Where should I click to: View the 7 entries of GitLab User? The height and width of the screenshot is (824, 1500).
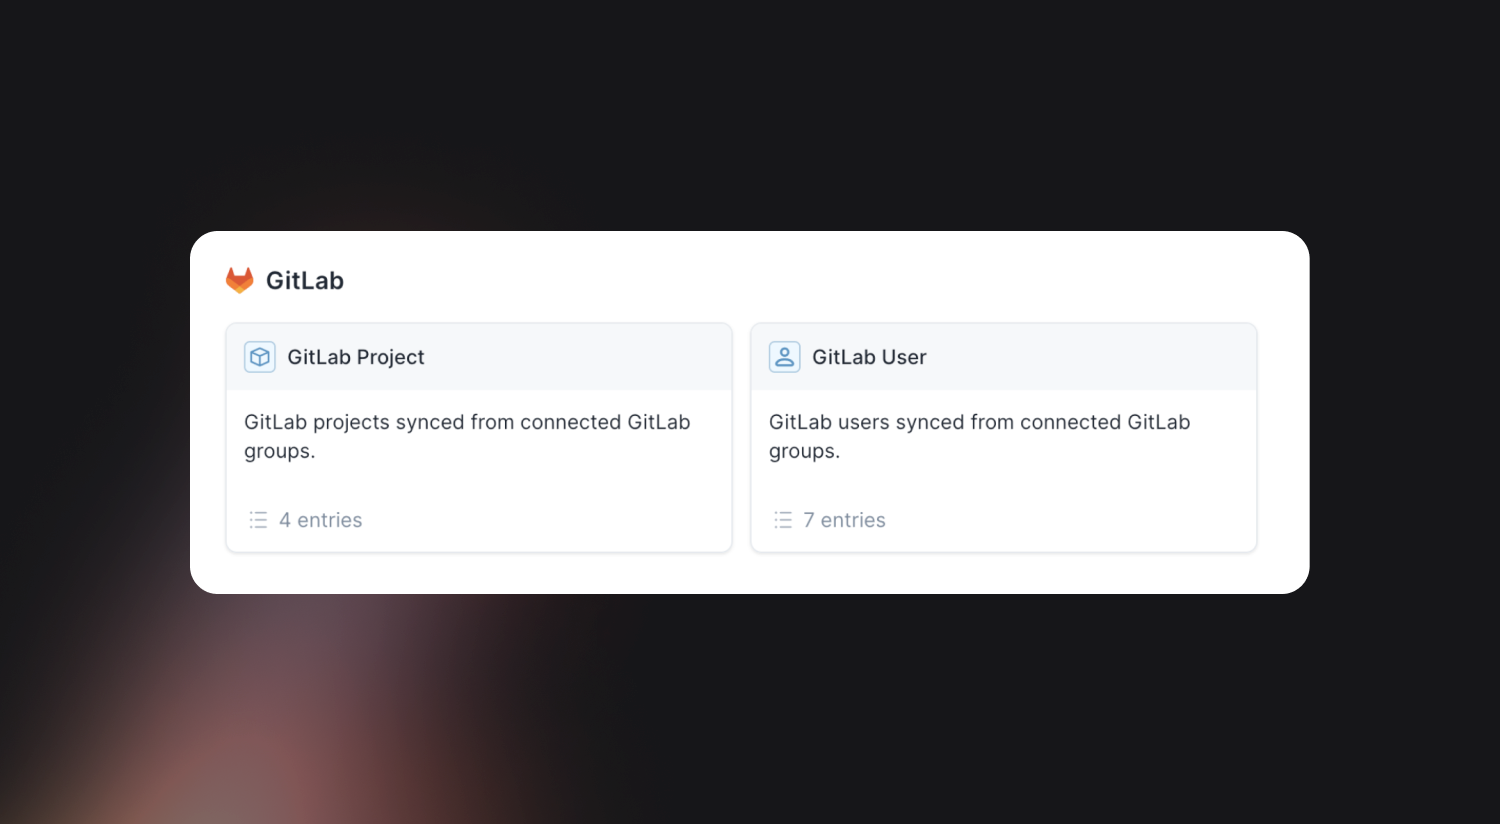[830, 520]
